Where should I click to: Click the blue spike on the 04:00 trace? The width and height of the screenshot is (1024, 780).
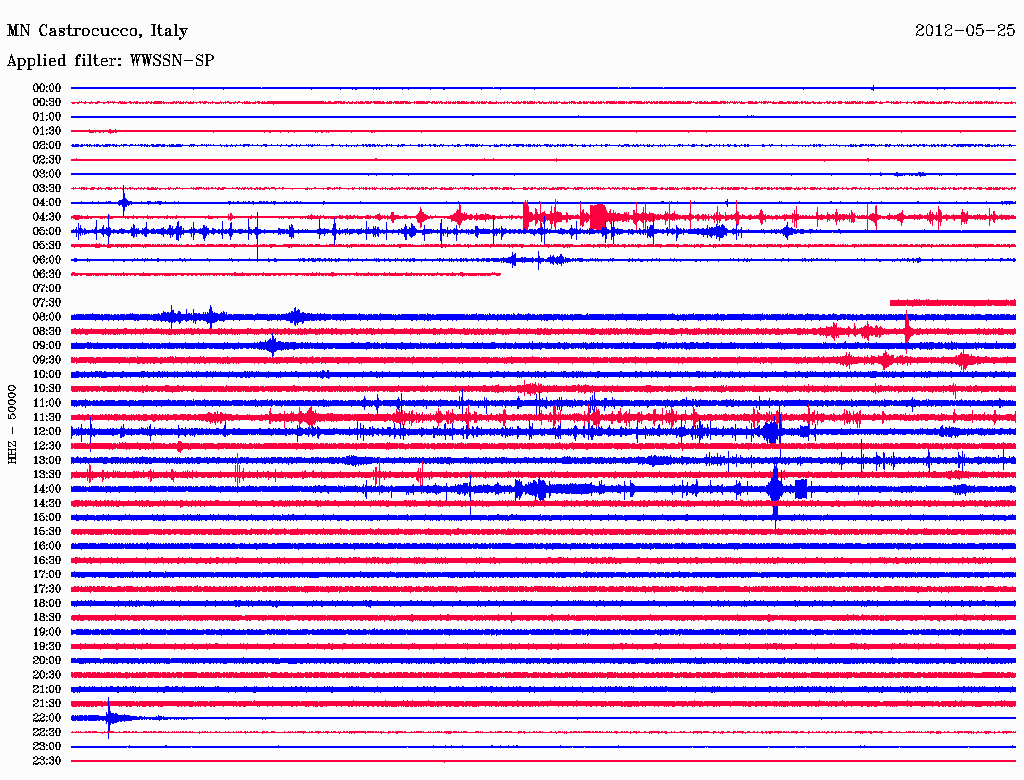124,202
